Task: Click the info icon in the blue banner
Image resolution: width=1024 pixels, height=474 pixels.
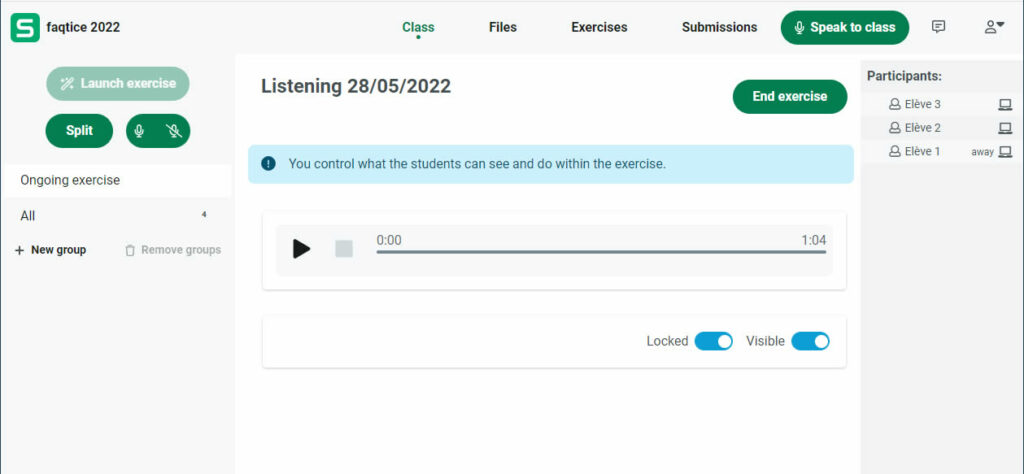Action: click(268, 164)
